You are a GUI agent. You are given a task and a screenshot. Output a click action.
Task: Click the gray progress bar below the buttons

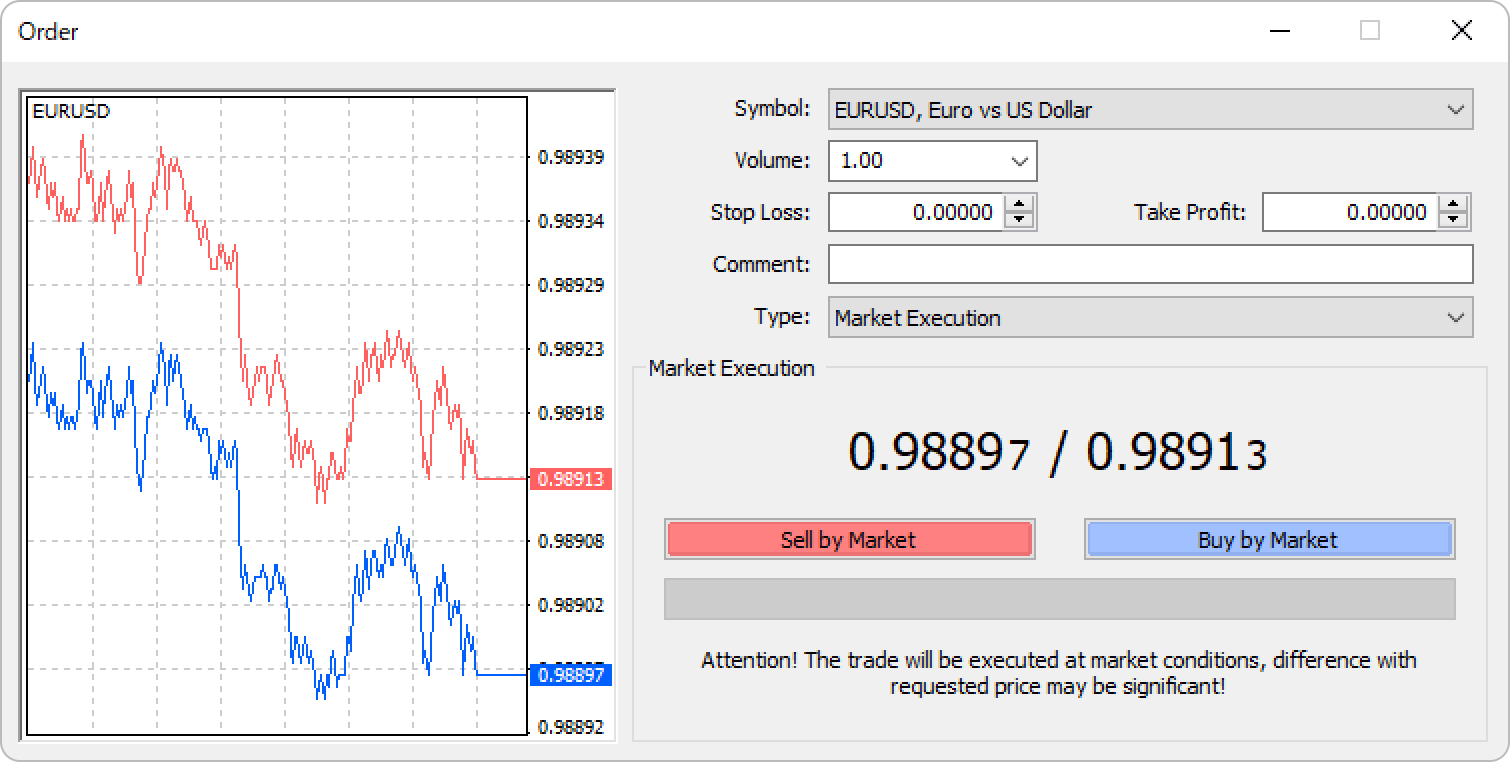(1059, 599)
